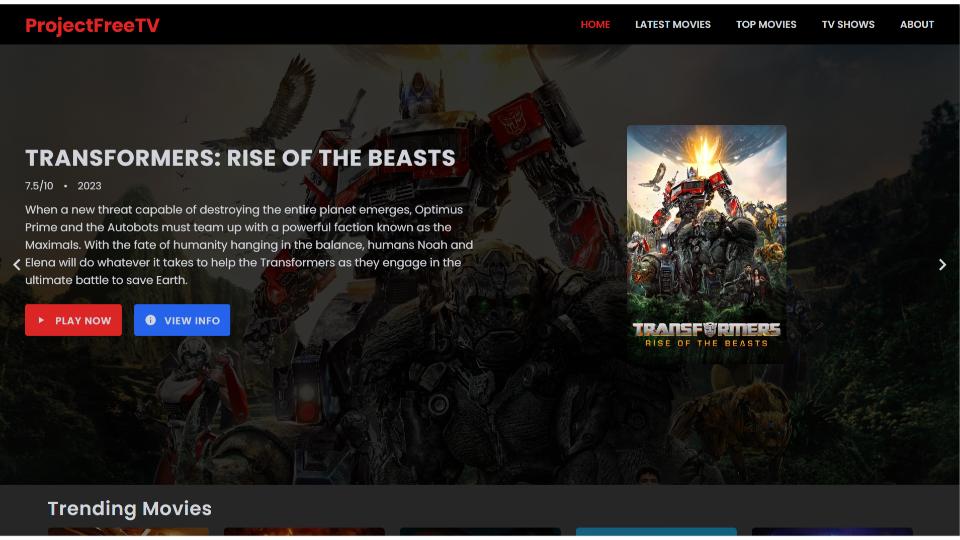This screenshot has width=960, height=540.
Task: Click the ProjectFreeTV logo
Action: point(92,25)
